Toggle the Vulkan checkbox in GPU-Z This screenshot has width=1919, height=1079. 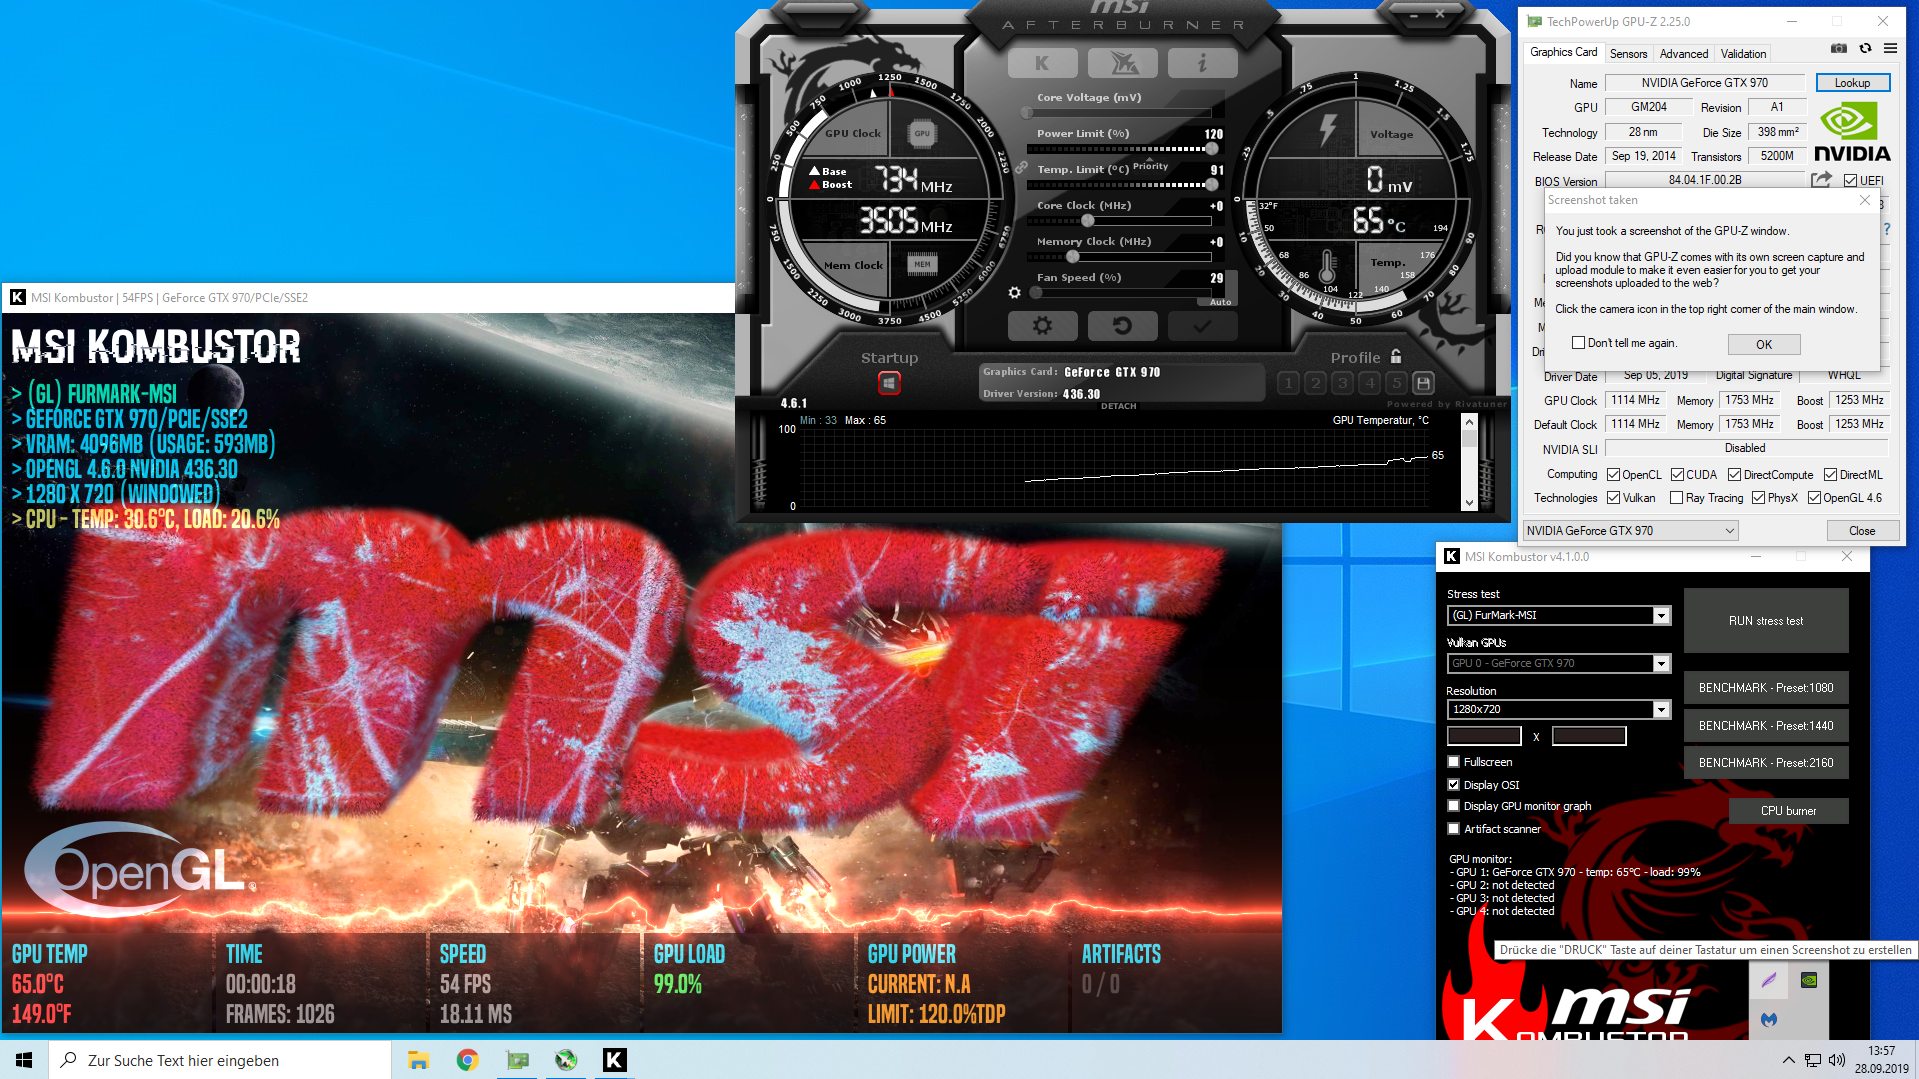pos(1613,498)
